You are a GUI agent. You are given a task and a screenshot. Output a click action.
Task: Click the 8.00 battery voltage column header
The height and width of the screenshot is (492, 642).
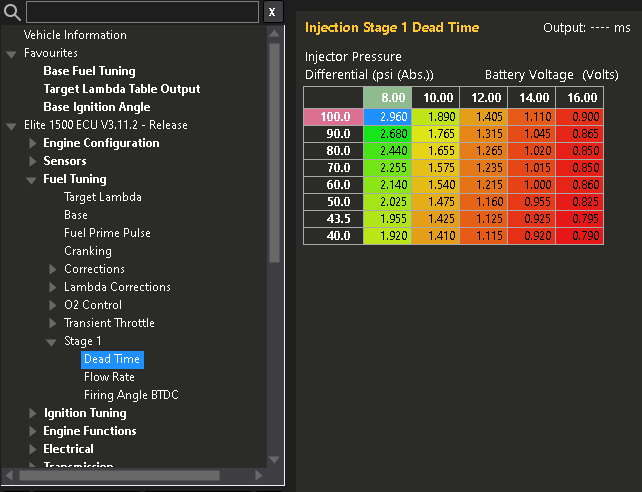[389, 97]
